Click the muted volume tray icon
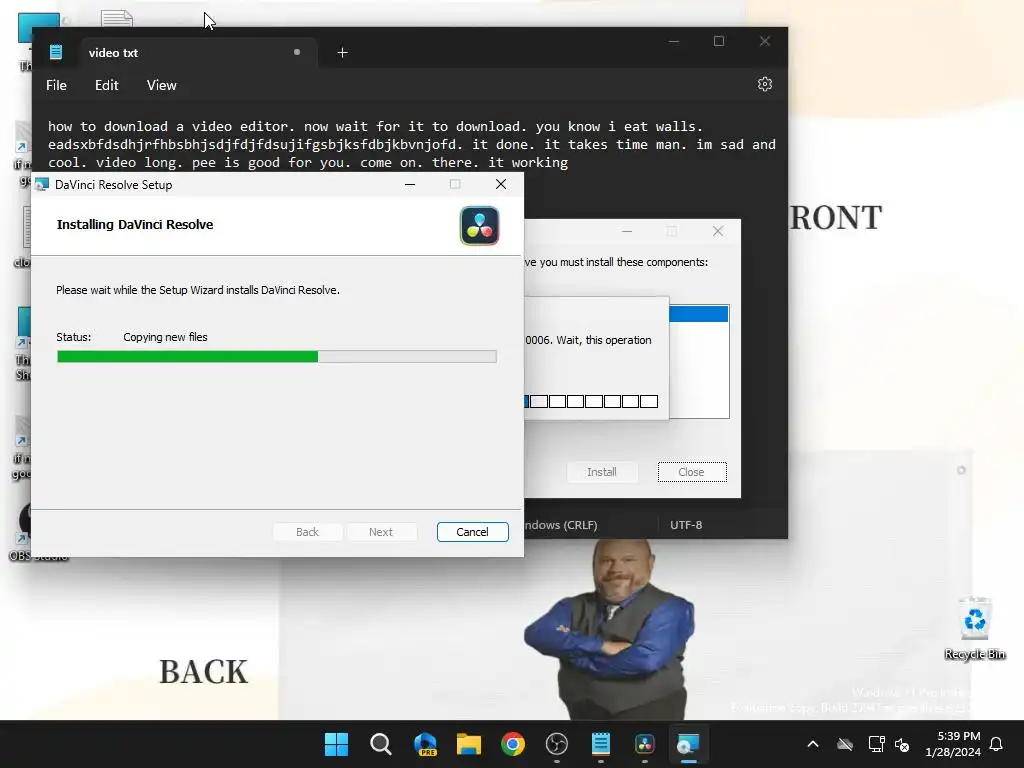Viewport: 1024px width, 768px height. tap(903, 744)
